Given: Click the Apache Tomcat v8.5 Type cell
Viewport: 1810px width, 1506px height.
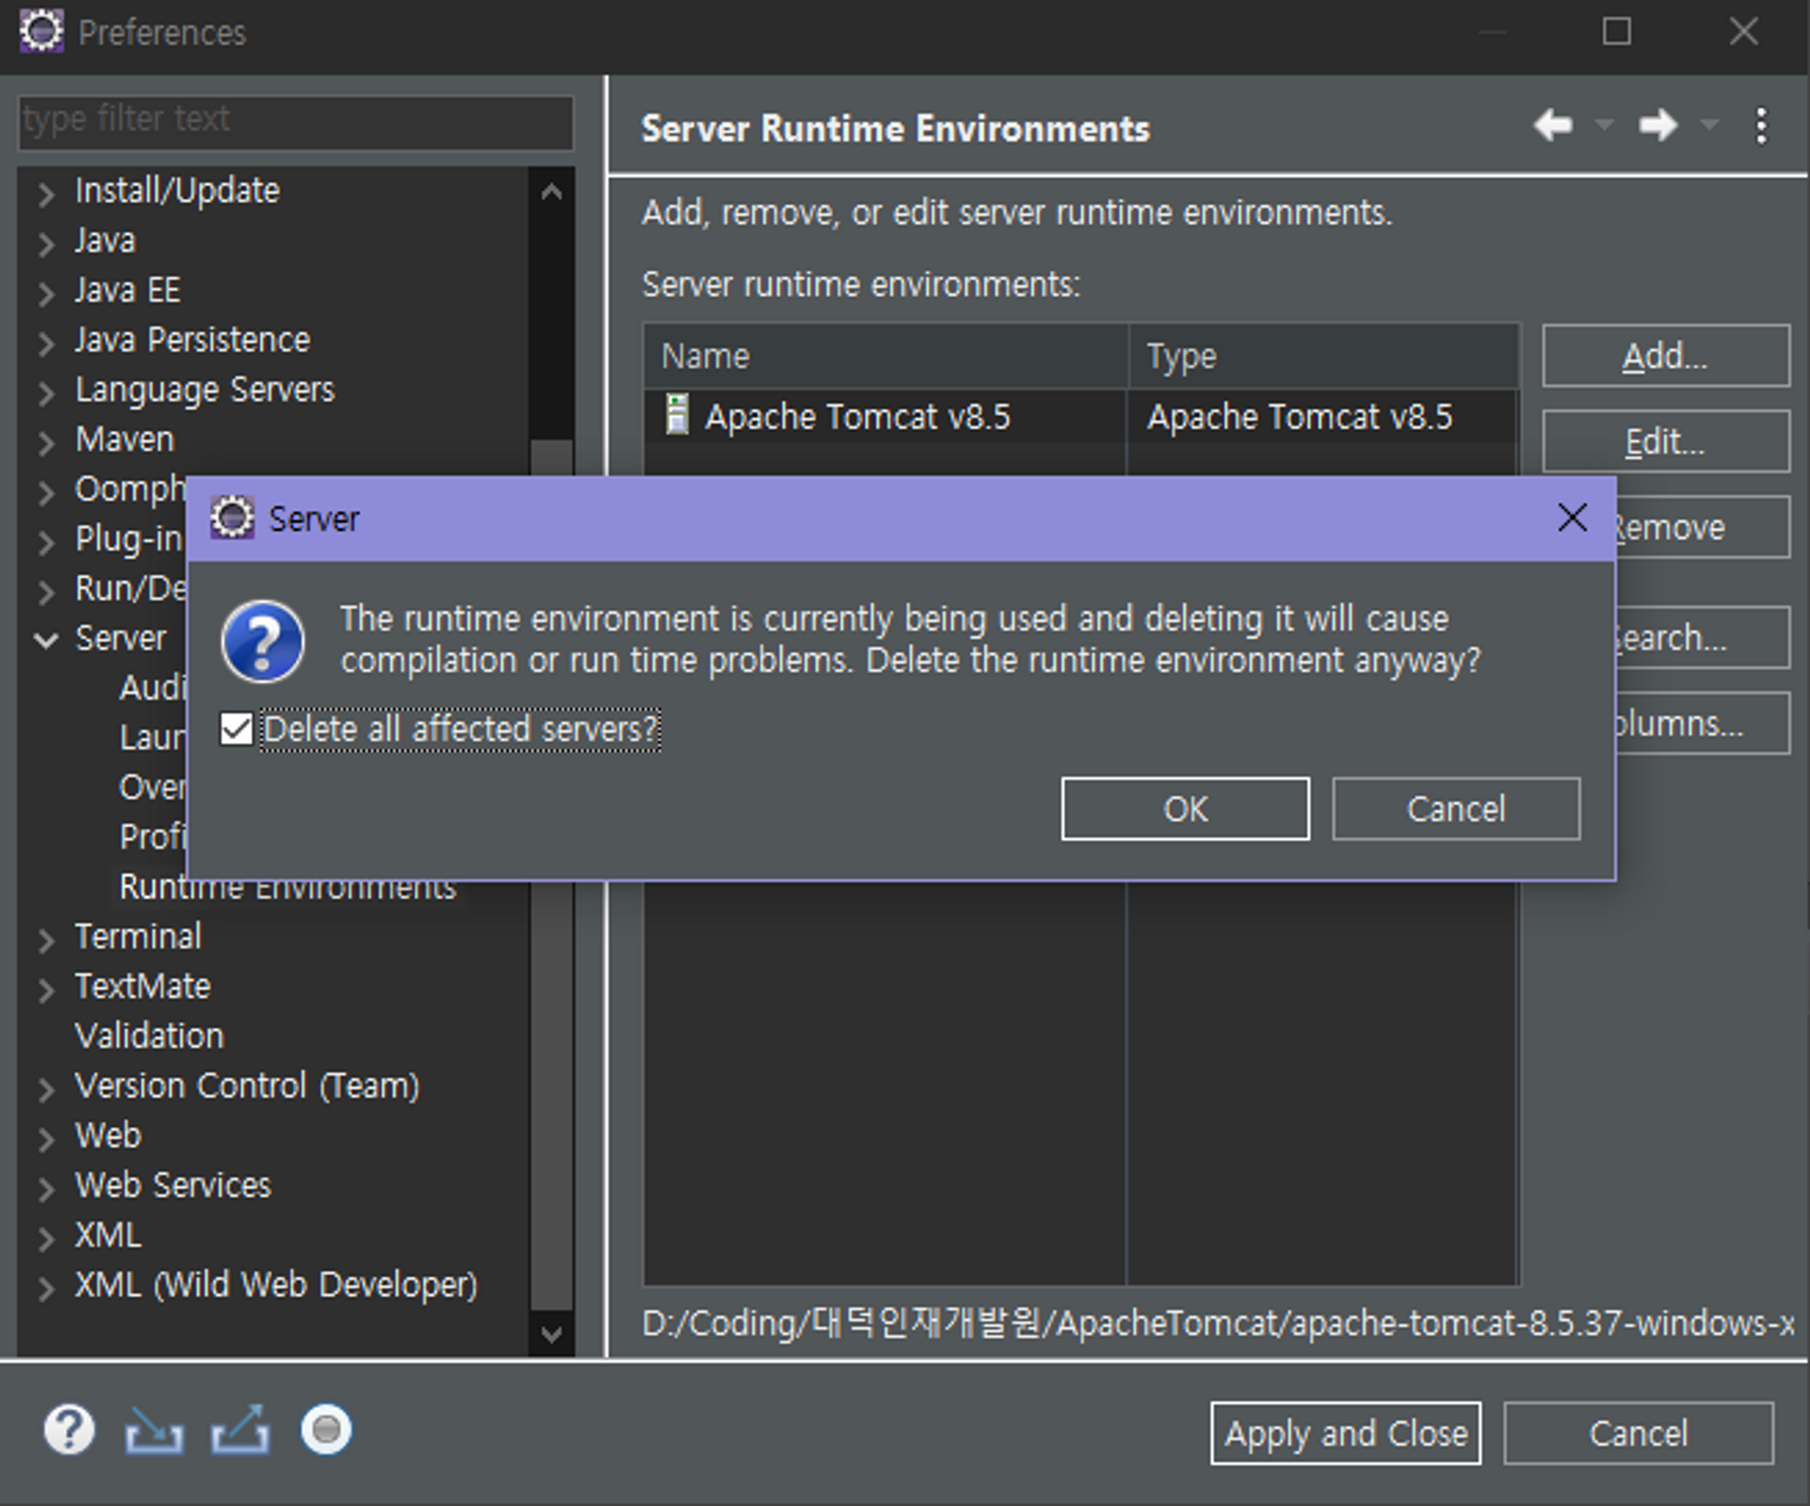Looking at the screenshot, I should click(x=1299, y=416).
